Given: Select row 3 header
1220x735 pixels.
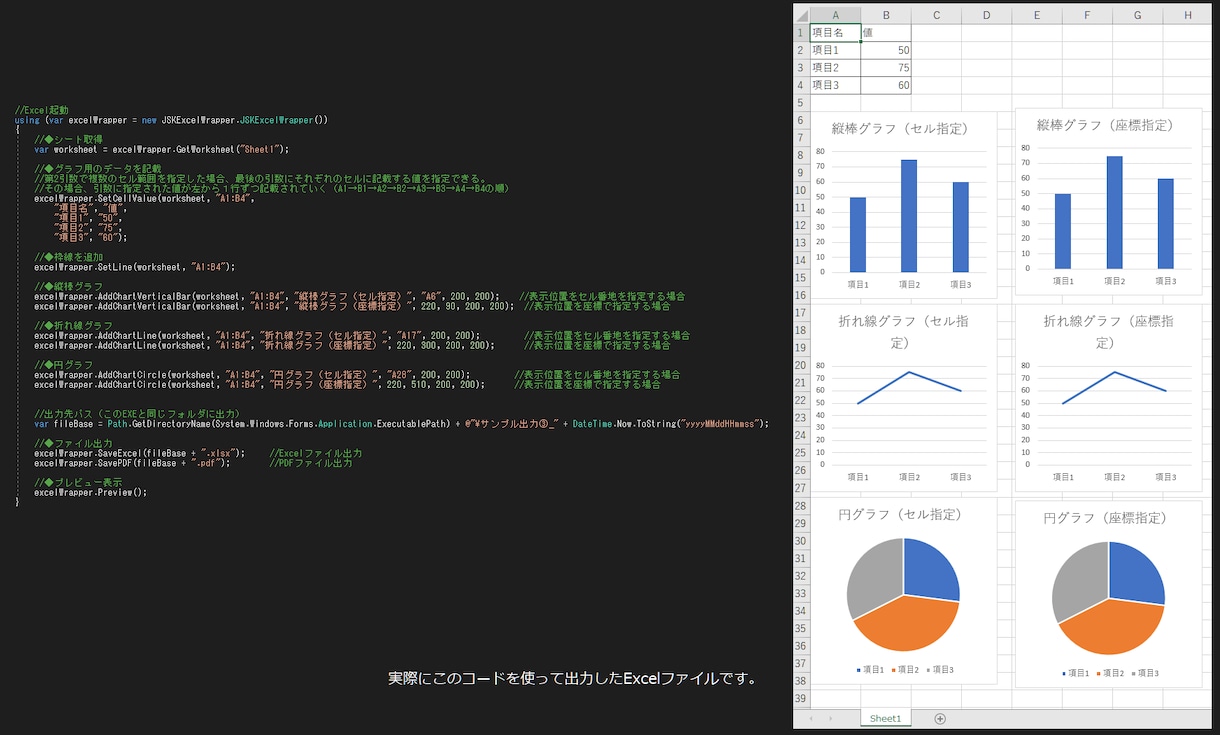Looking at the screenshot, I should [x=801, y=67].
